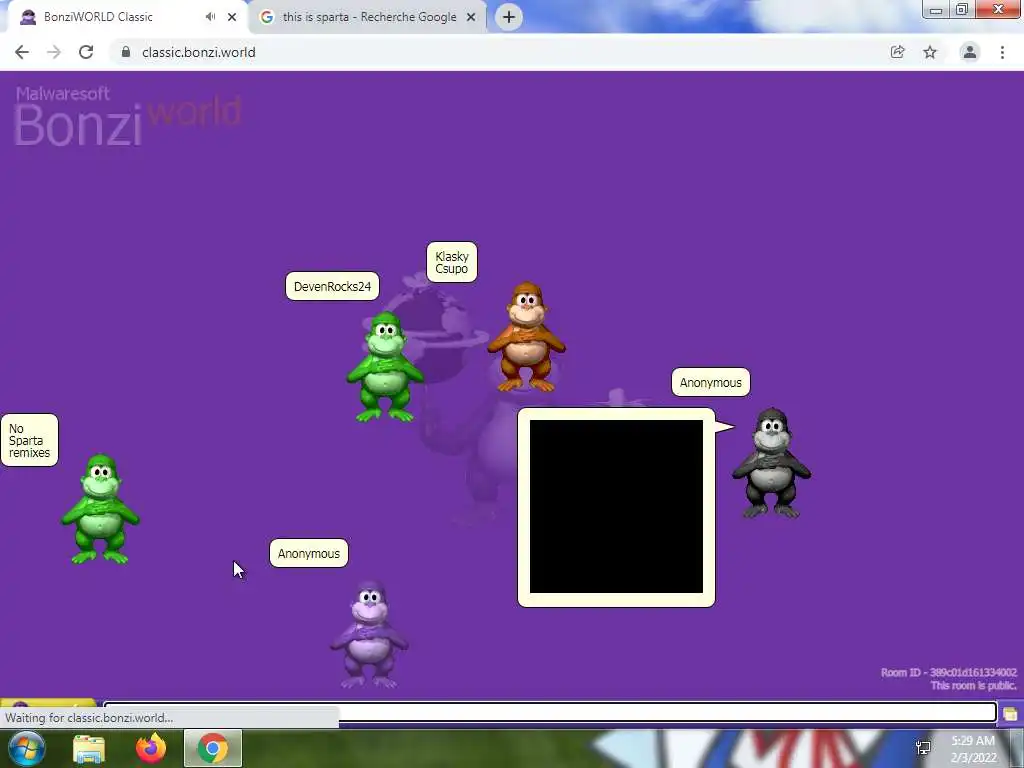Open the Chrome three-dot menu
Screen dimensions: 1024x768
click(x=1002, y=52)
